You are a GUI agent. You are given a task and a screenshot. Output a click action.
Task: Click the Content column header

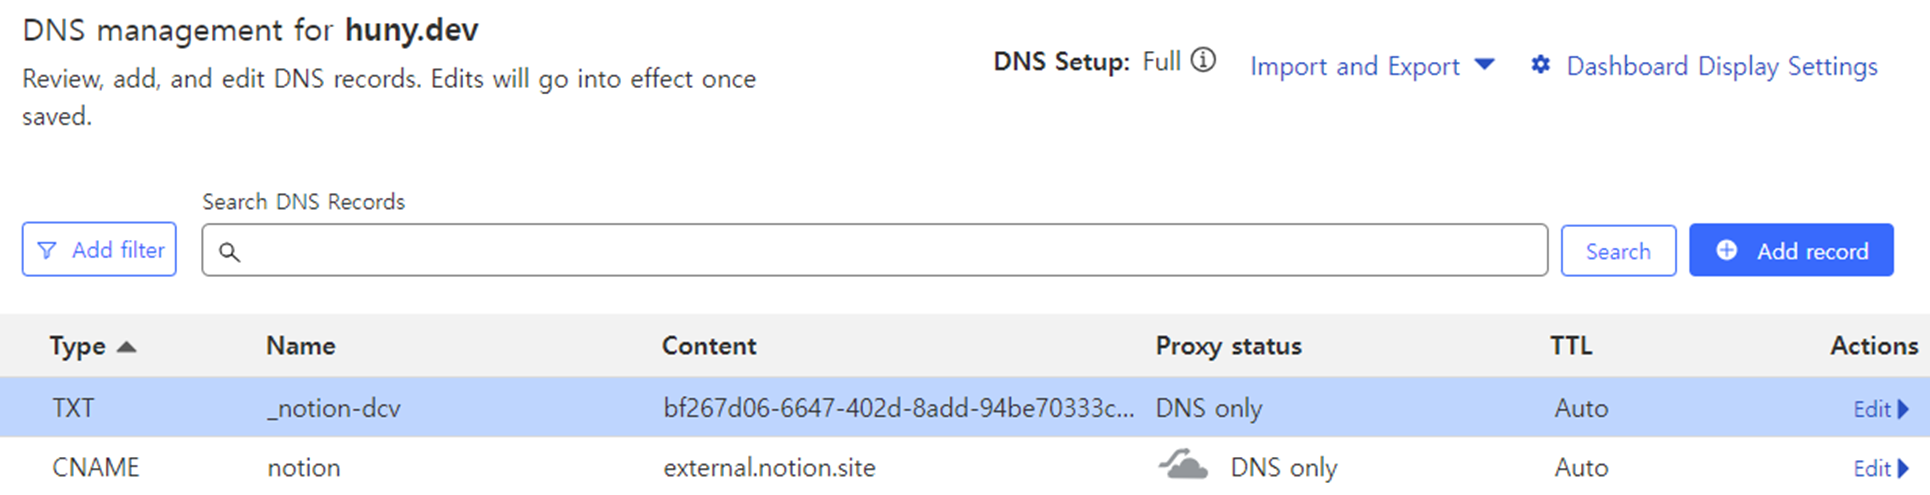tap(709, 346)
